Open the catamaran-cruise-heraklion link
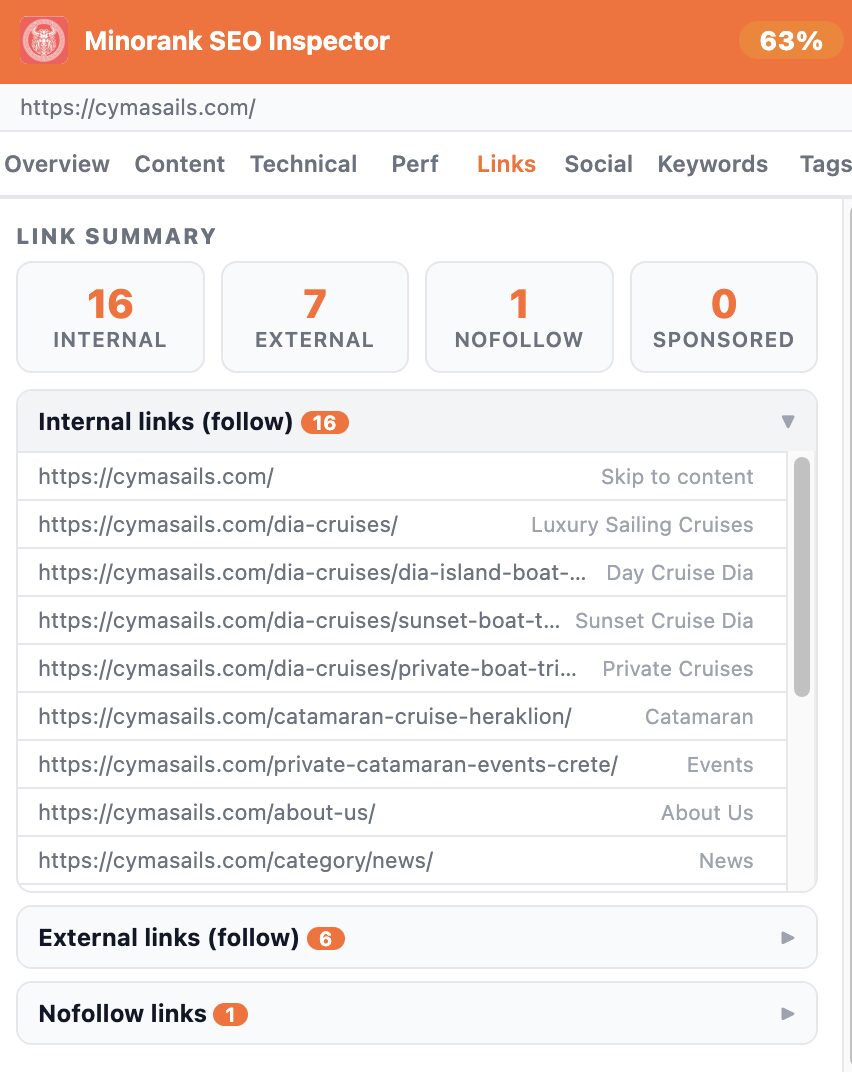The image size is (852, 1072). (305, 716)
